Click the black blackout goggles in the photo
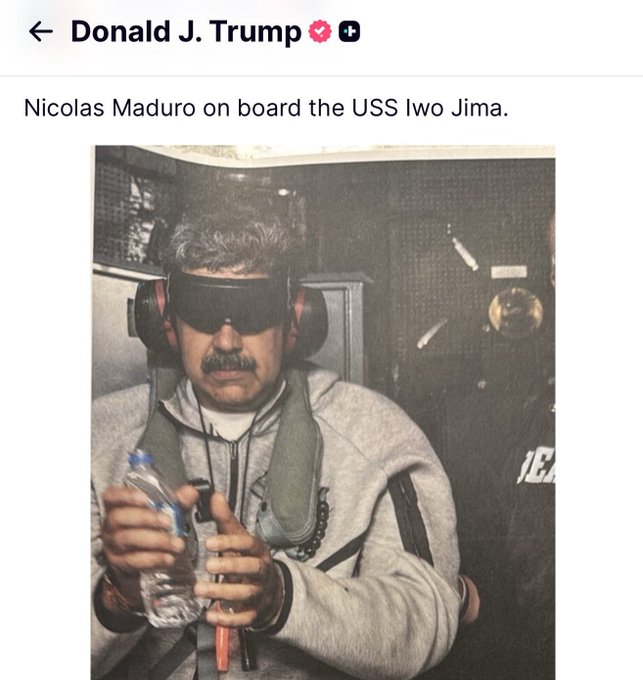This screenshot has height=680, width=643. pos(229,302)
